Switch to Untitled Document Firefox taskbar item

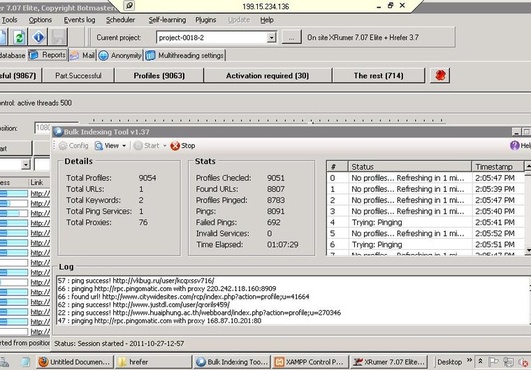click(x=74, y=362)
